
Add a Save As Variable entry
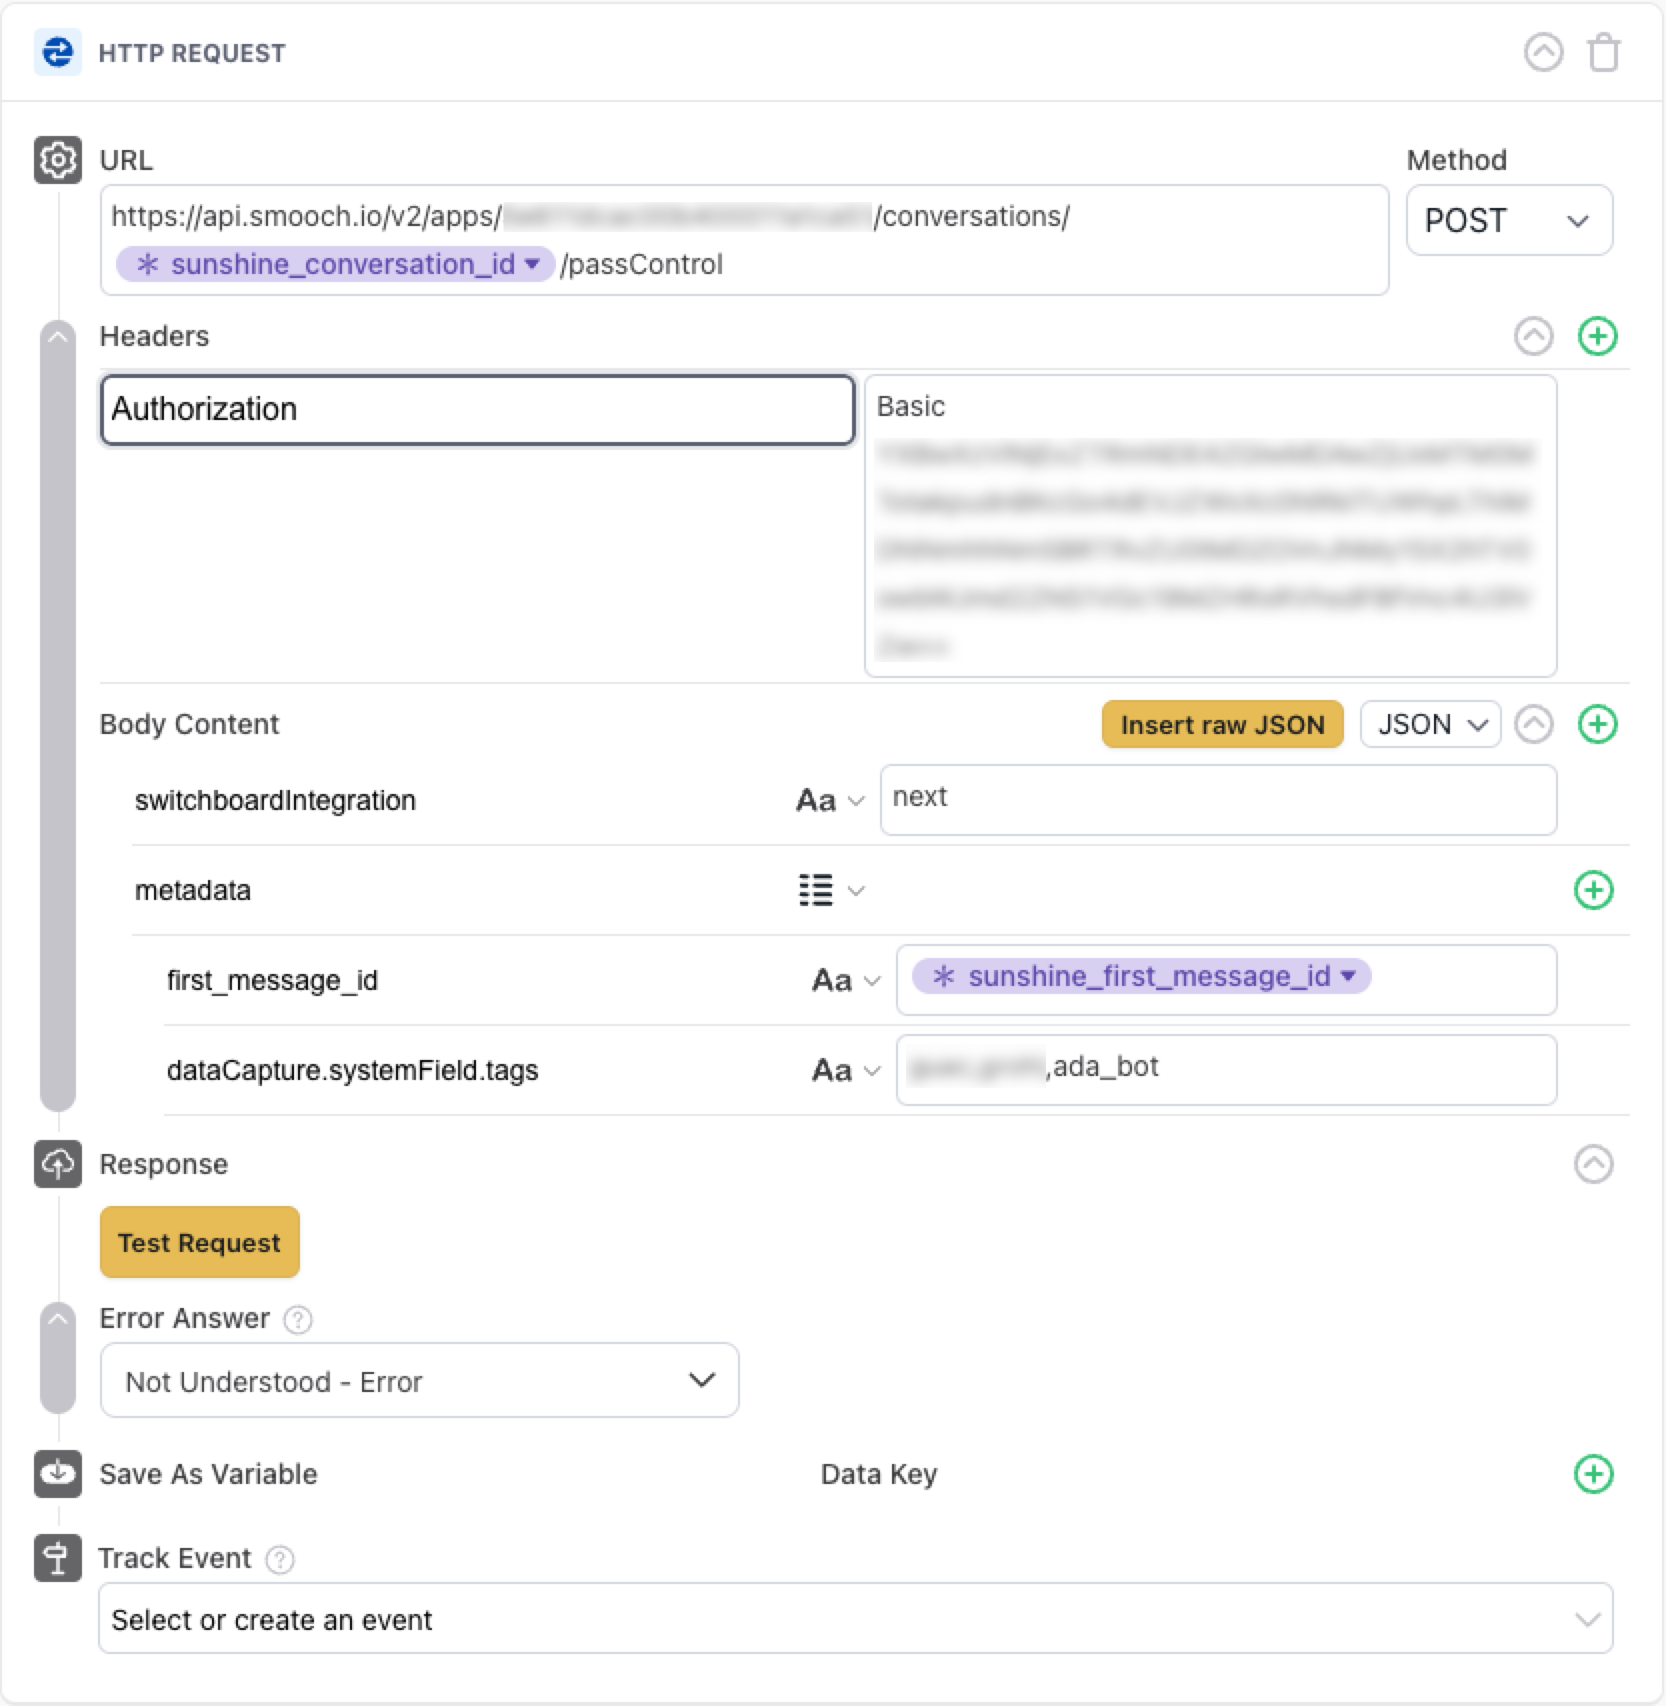(x=1593, y=1474)
